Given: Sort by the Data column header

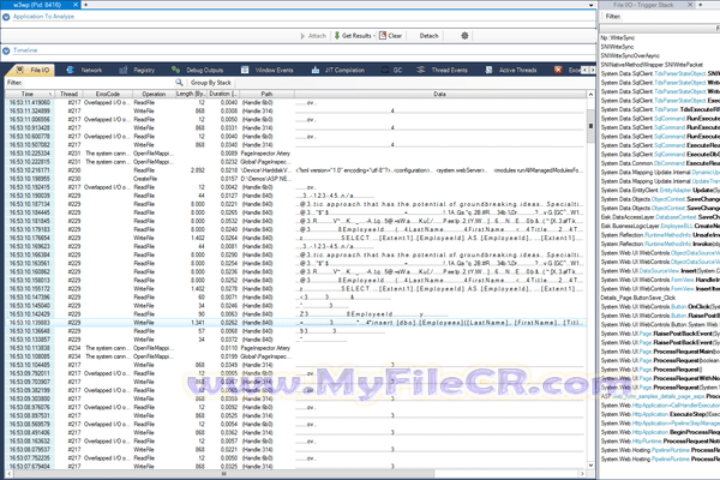Looking at the screenshot, I should 439,94.
